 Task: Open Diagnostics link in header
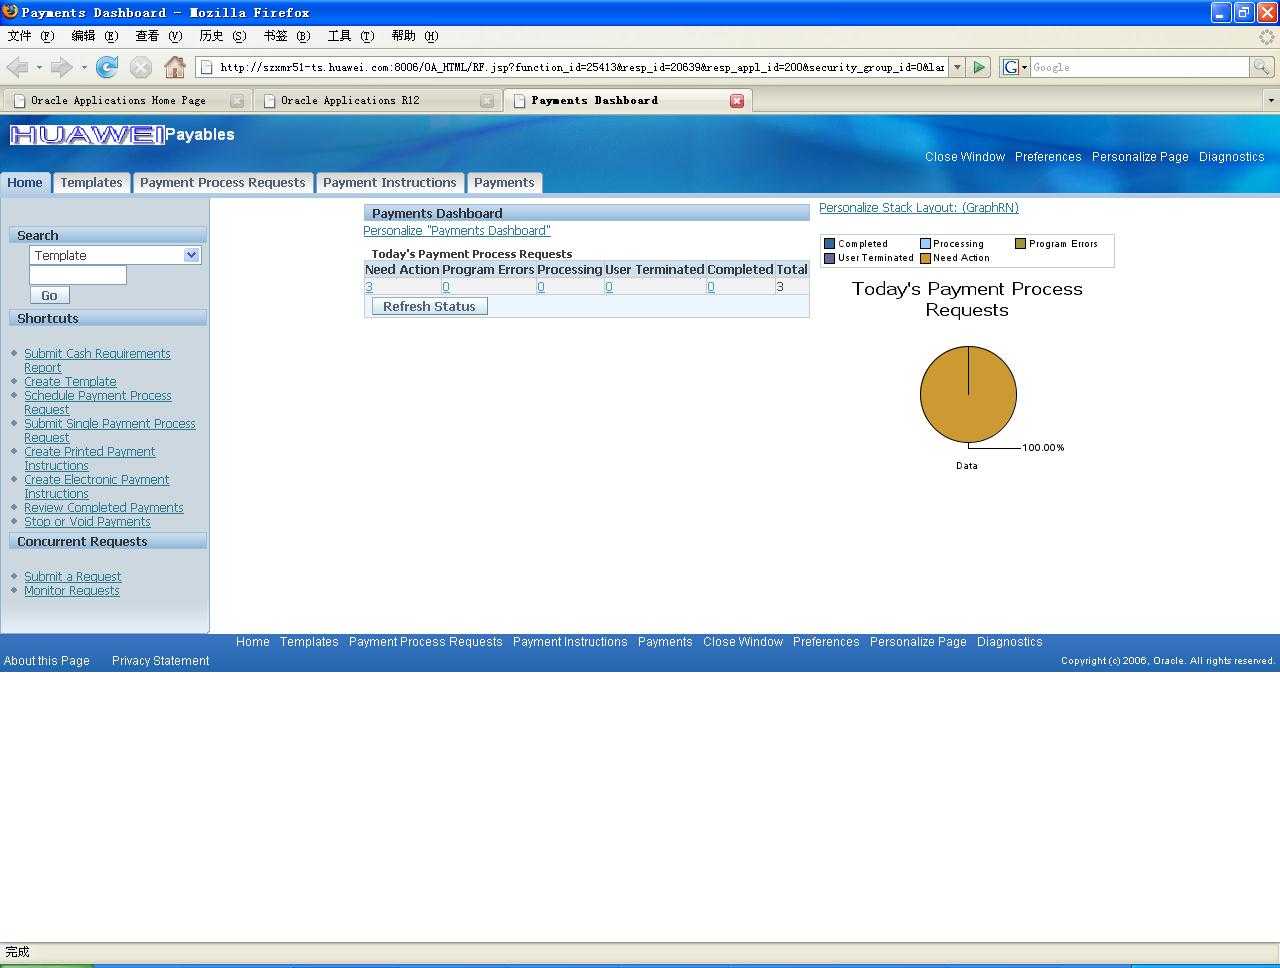(1232, 157)
